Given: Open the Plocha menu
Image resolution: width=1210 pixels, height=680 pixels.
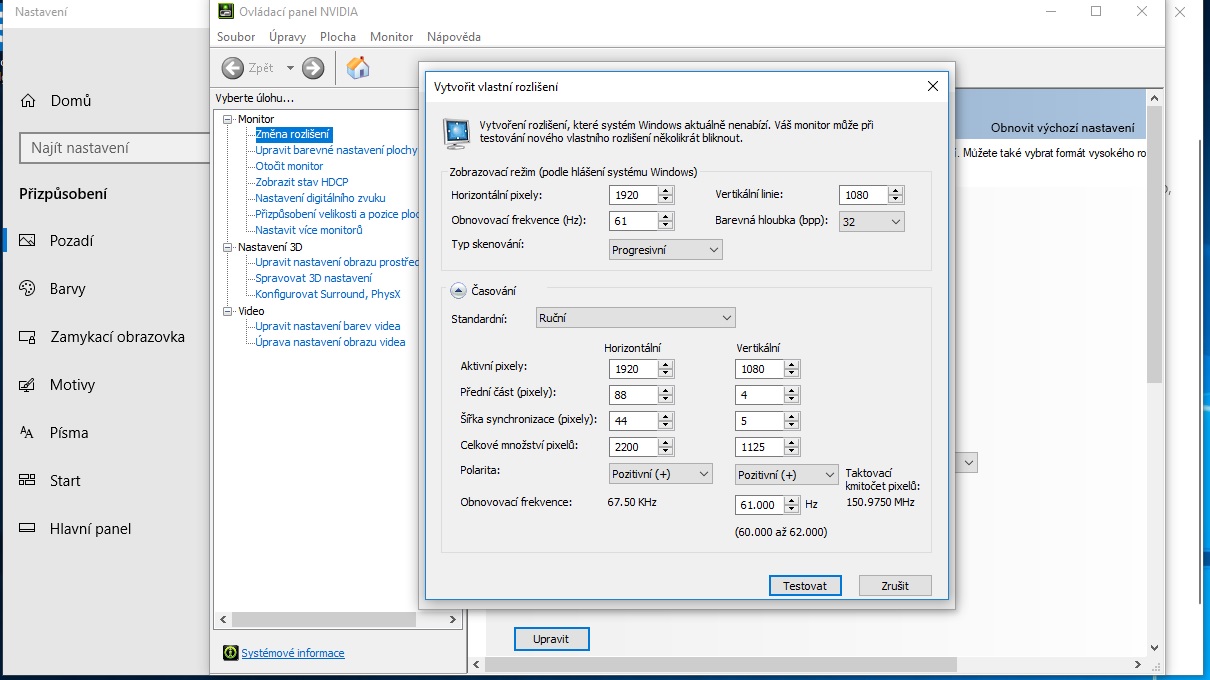Looking at the screenshot, I should point(338,37).
